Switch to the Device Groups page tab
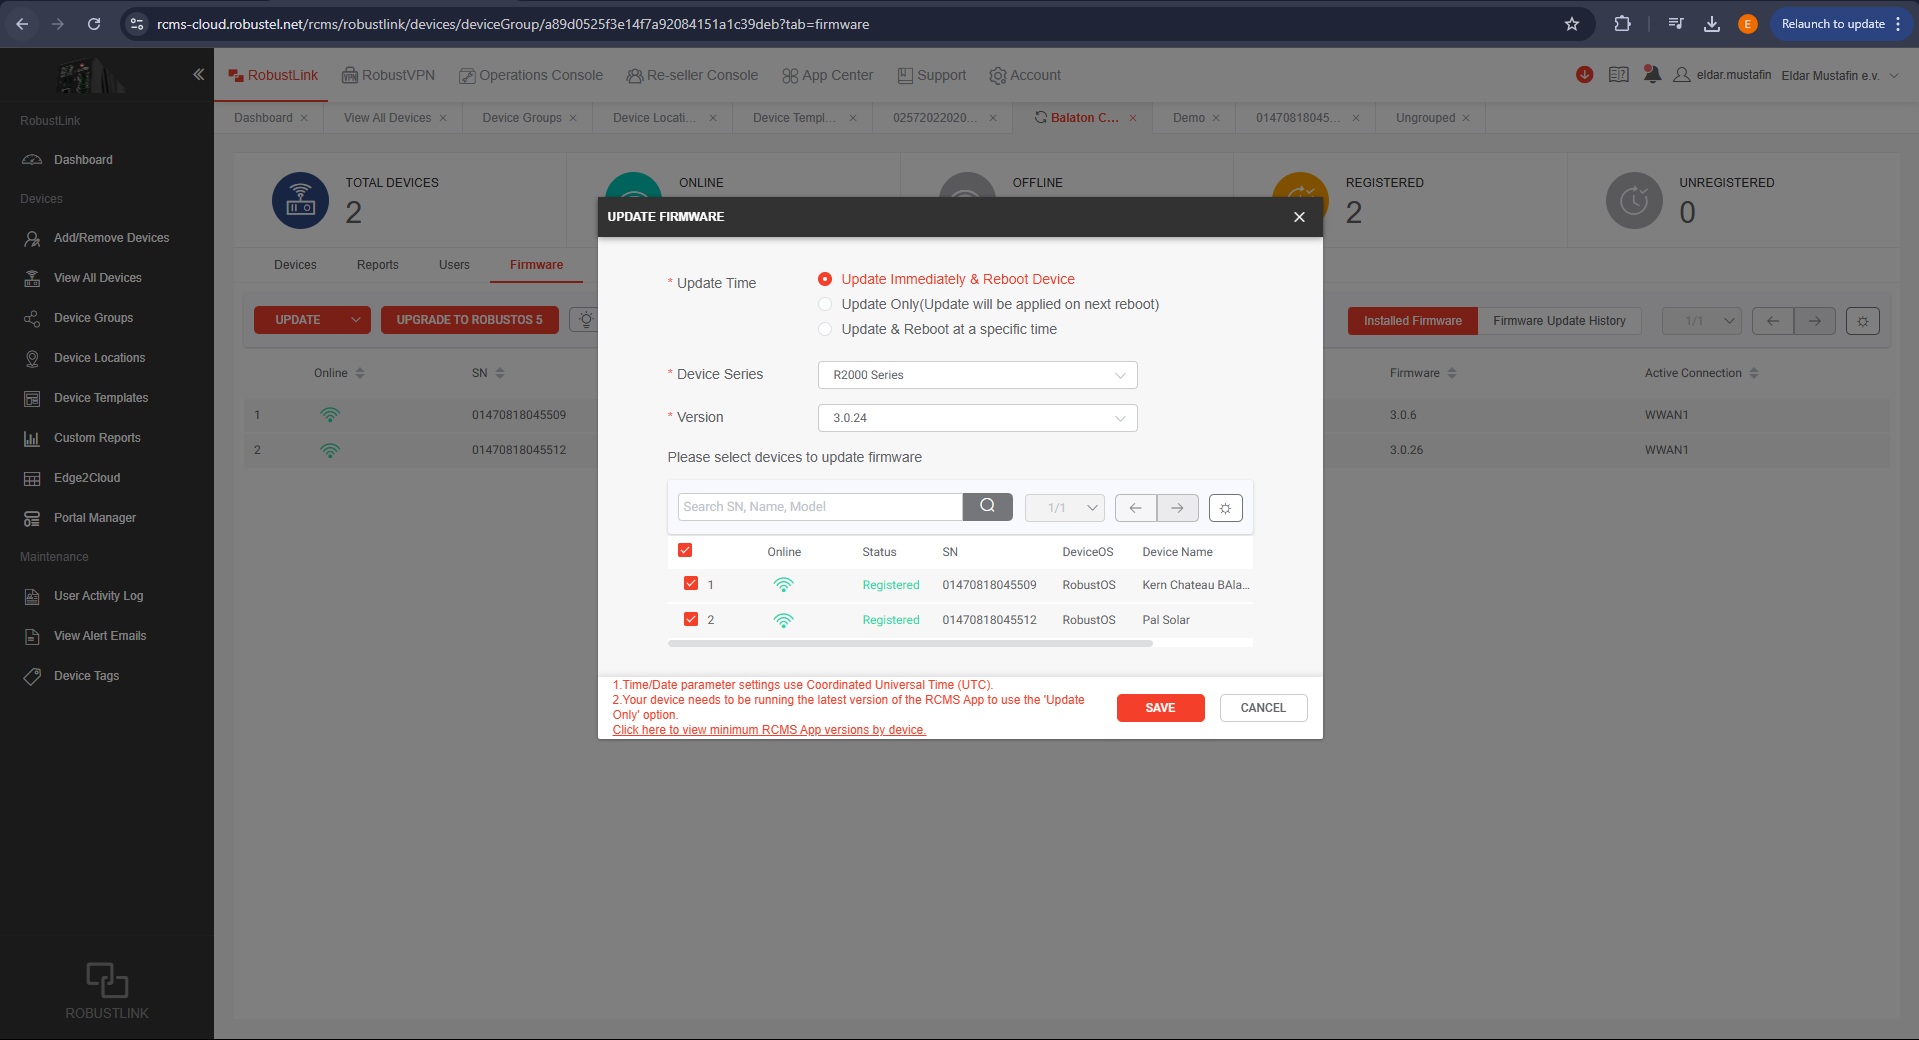This screenshot has width=1919, height=1040. point(522,118)
